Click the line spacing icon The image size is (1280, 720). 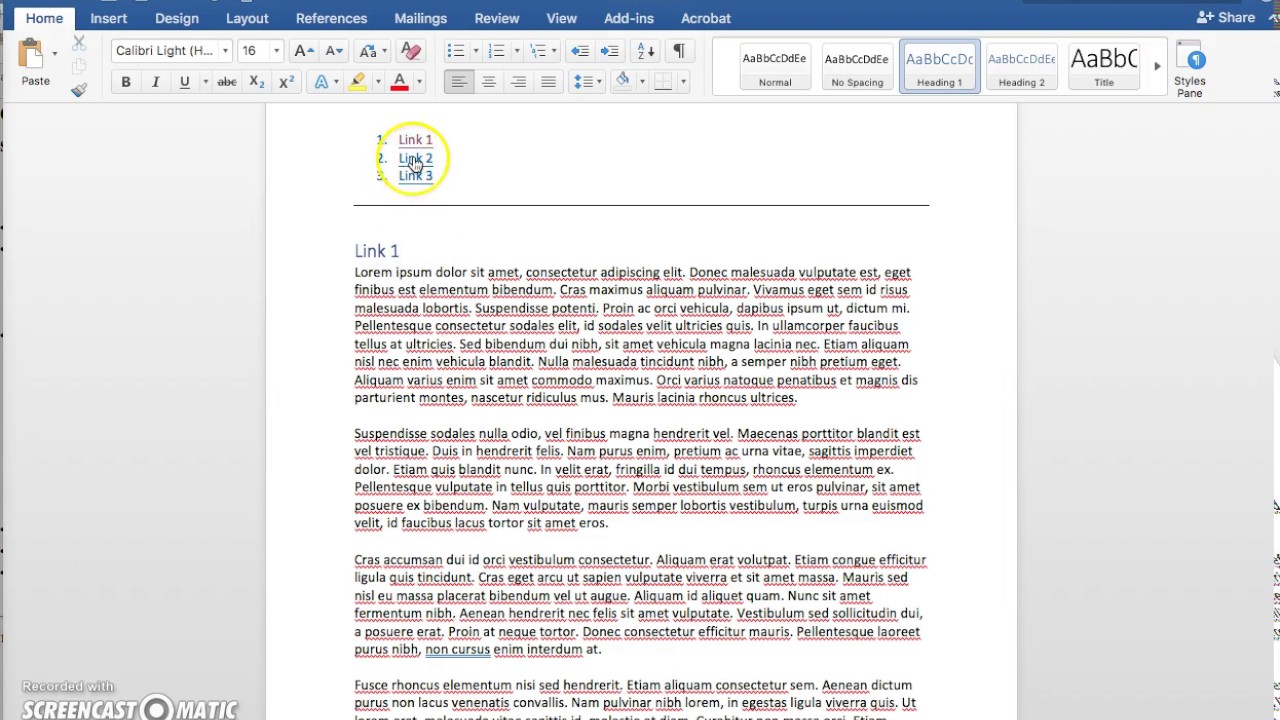coord(582,82)
